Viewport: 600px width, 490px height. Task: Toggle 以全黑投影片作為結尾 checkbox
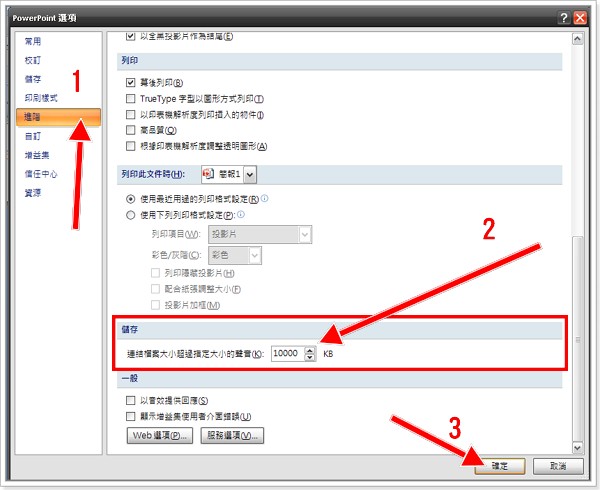130,36
